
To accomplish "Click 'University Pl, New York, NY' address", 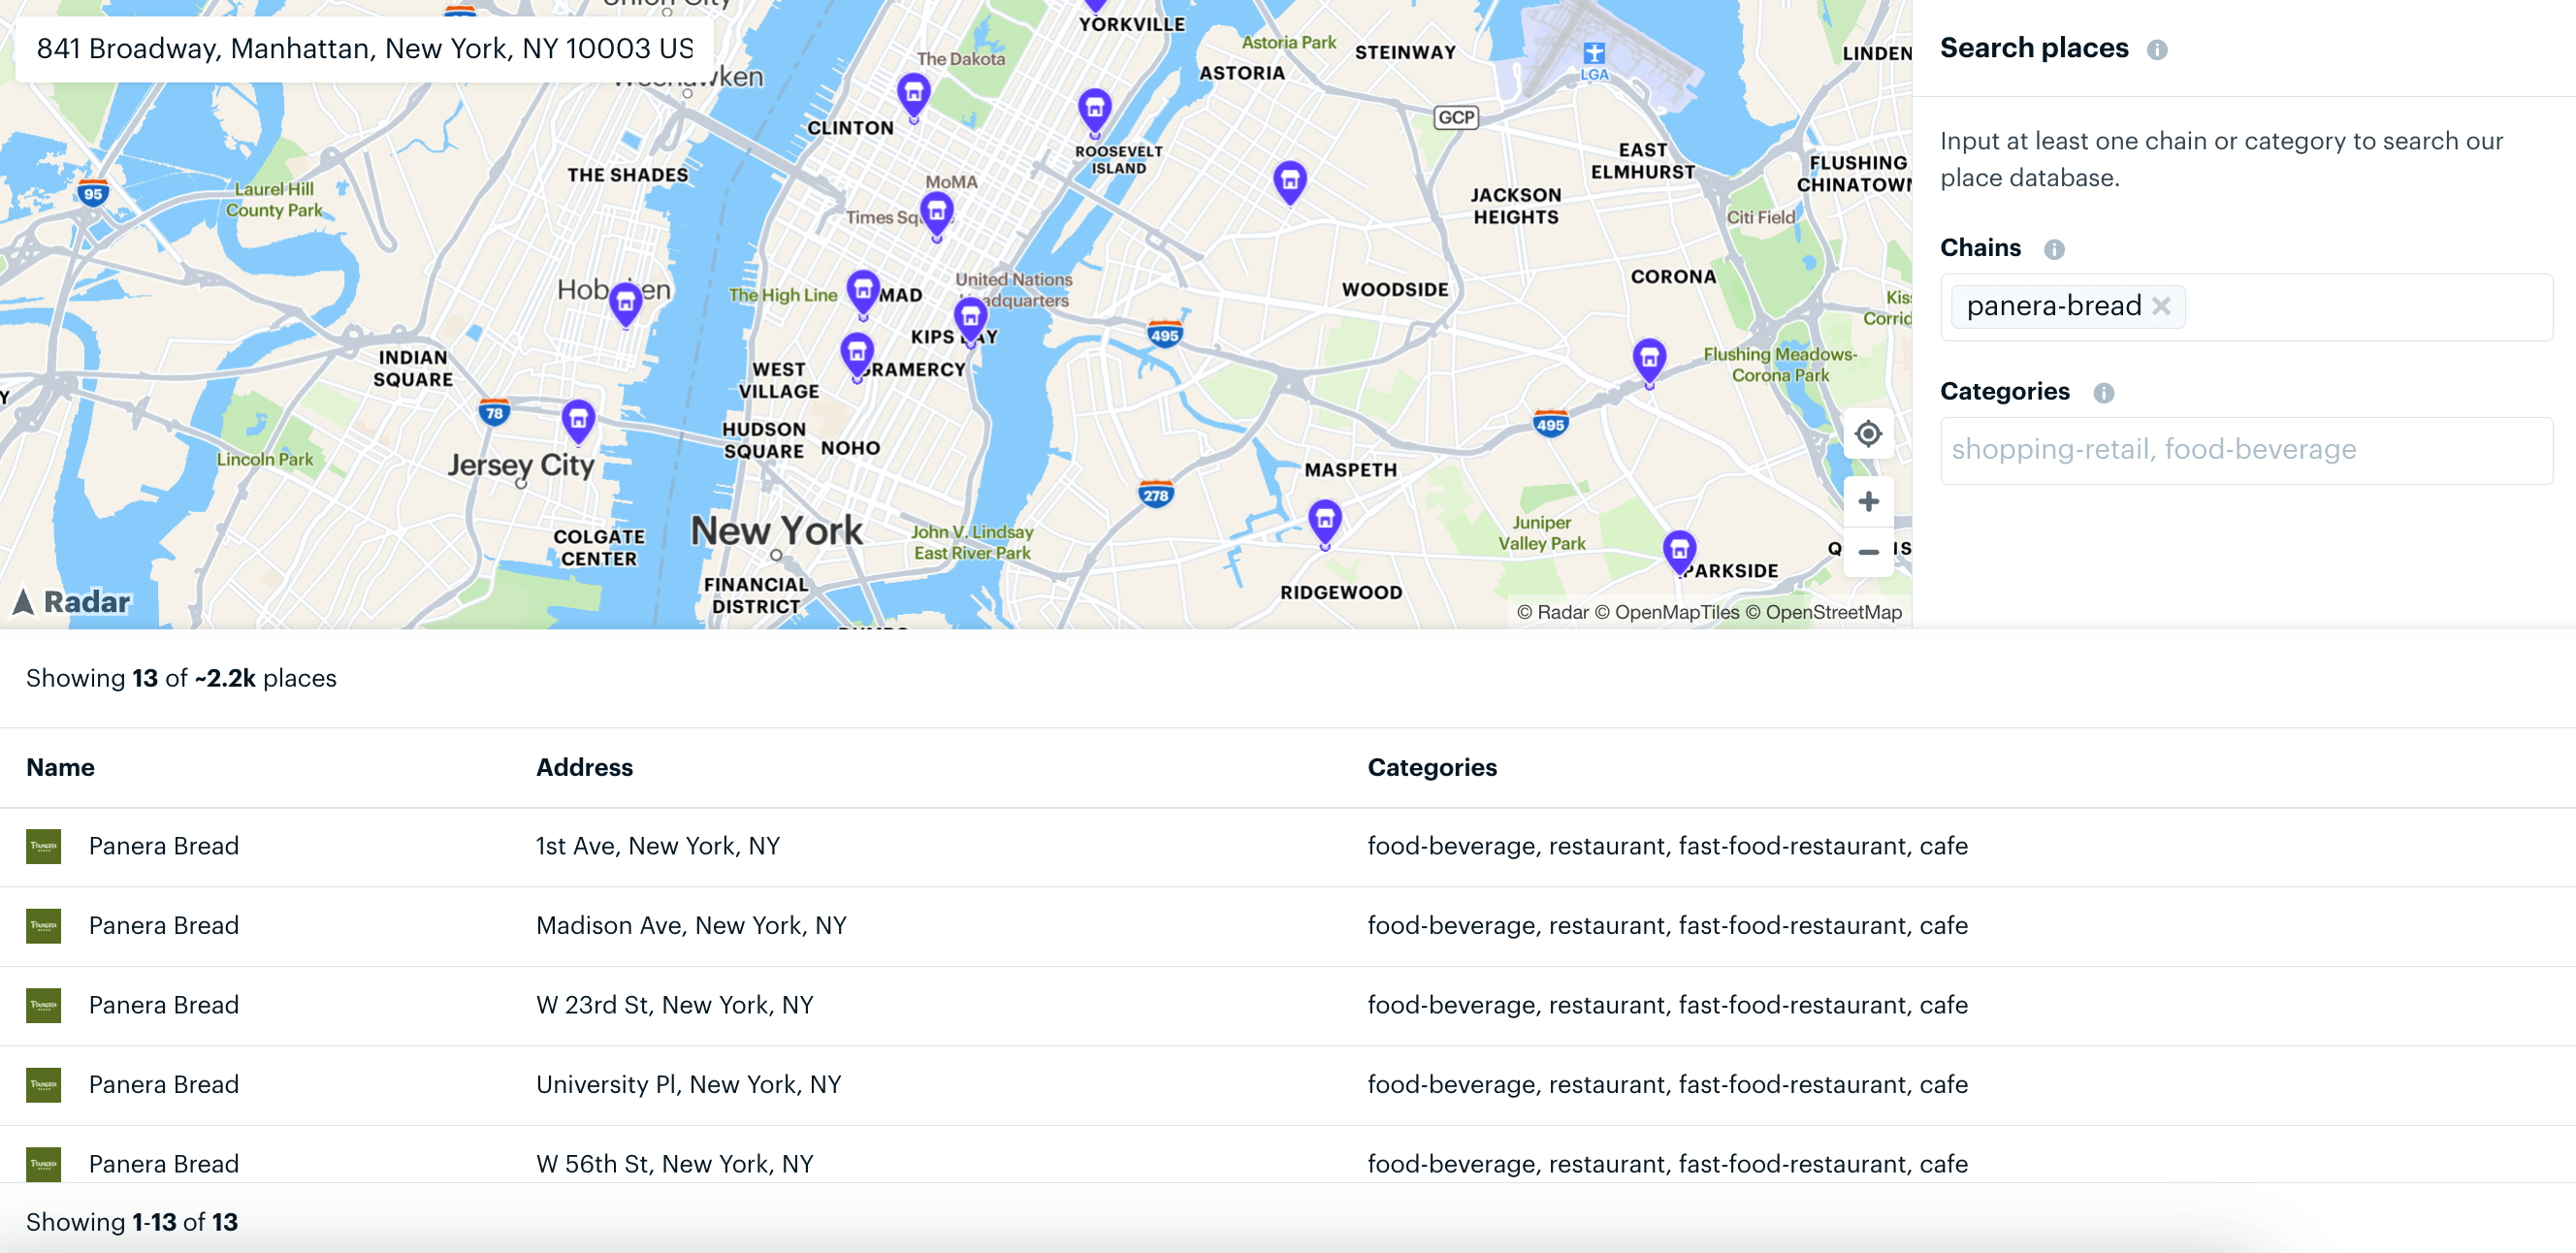I will [688, 1085].
